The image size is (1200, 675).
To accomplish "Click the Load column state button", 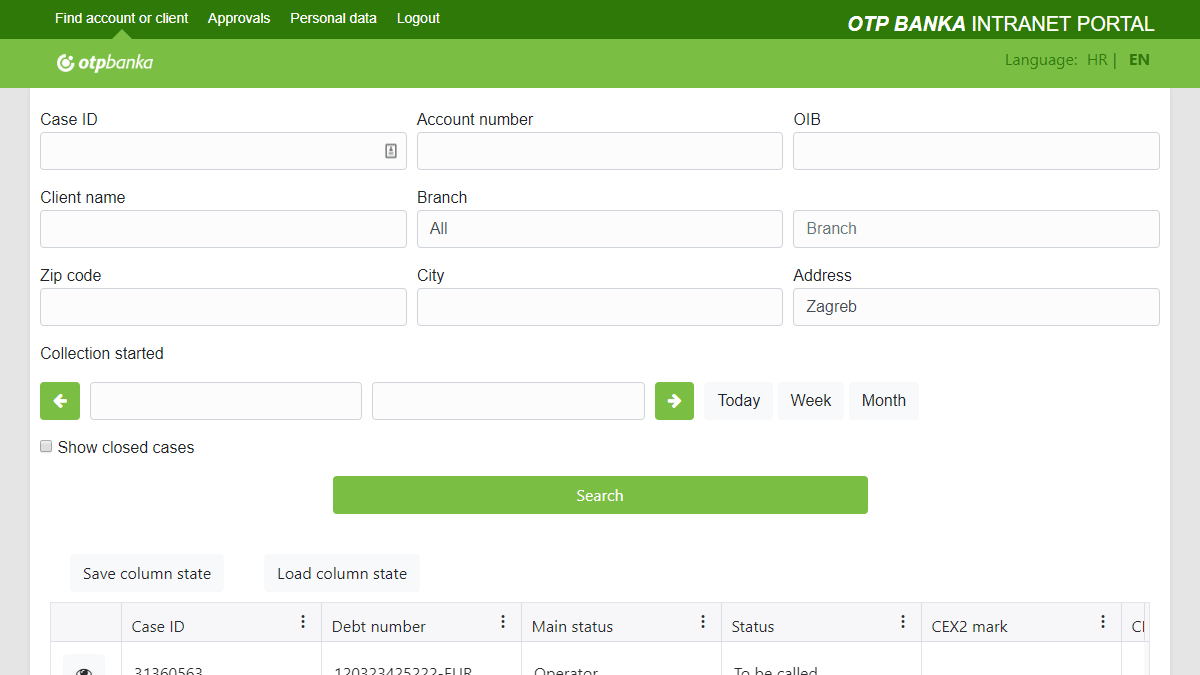I will [342, 573].
